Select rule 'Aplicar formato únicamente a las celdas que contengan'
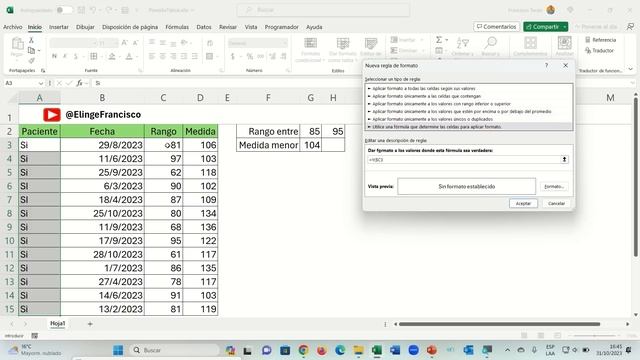640x360 pixels. pos(426,96)
